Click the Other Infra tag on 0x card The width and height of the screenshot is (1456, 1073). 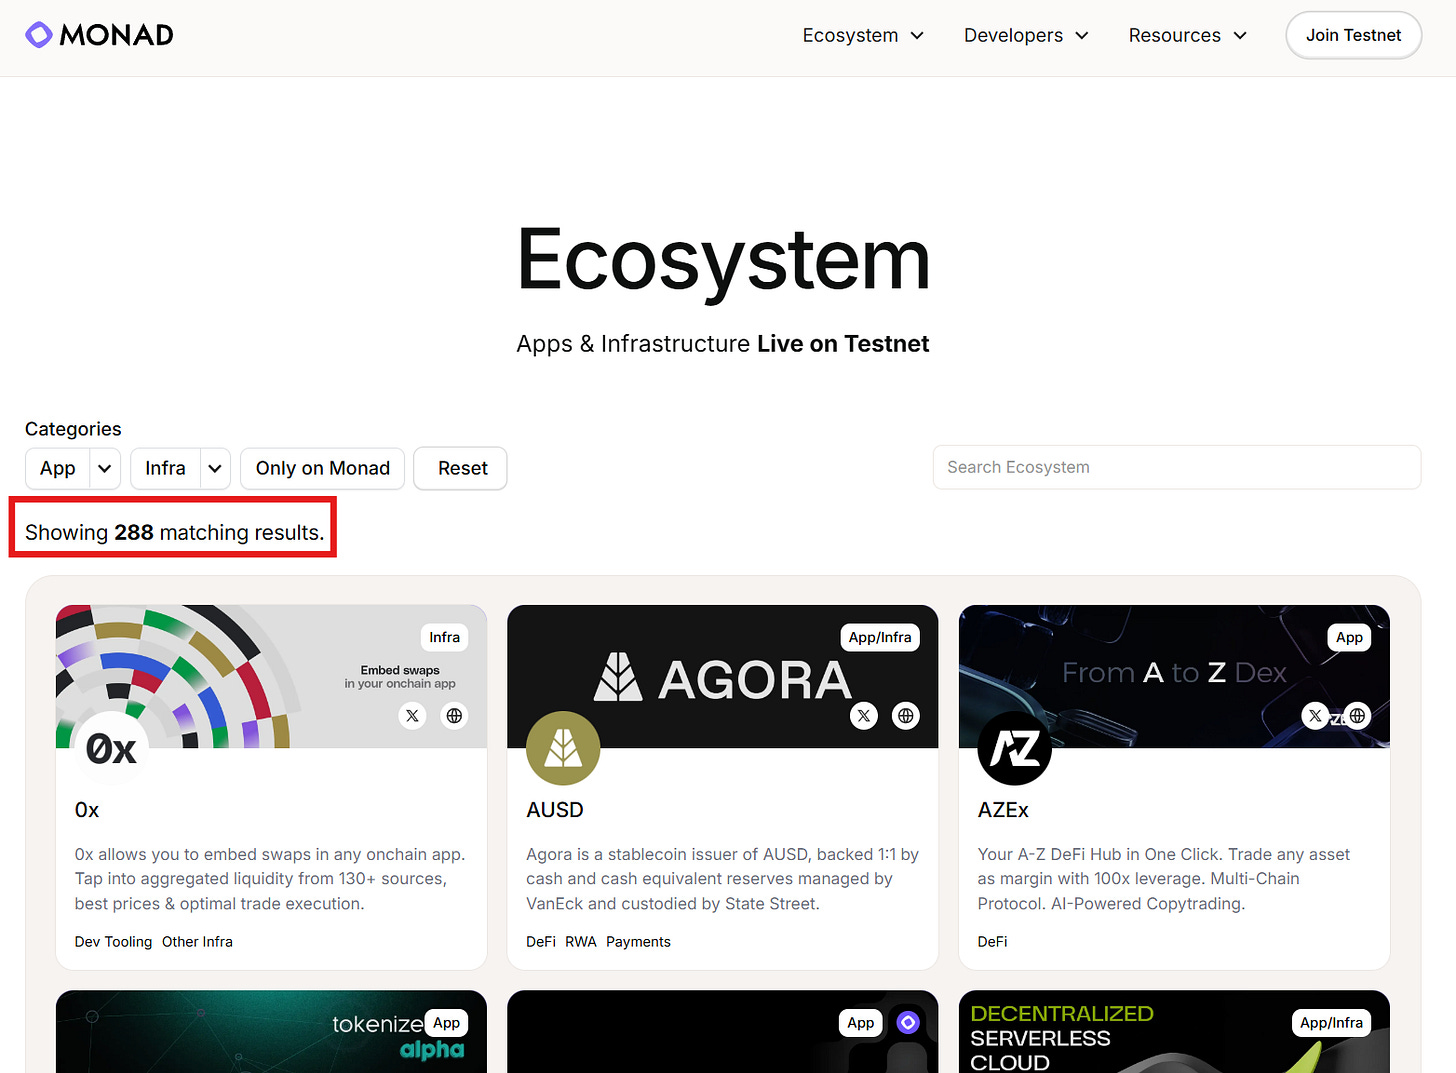click(197, 942)
